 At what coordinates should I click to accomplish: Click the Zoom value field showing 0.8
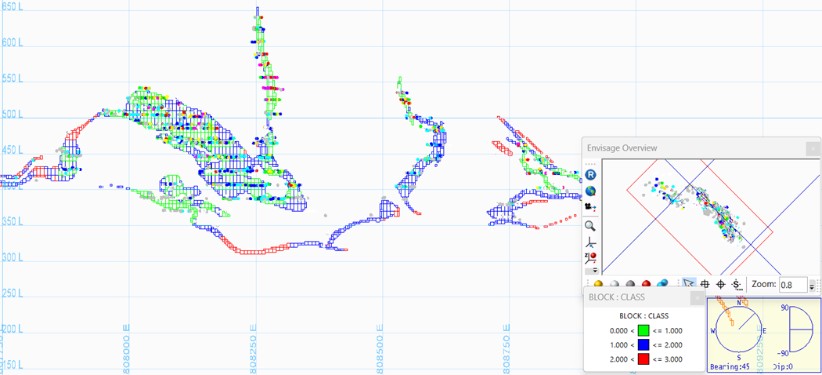[x=793, y=285]
